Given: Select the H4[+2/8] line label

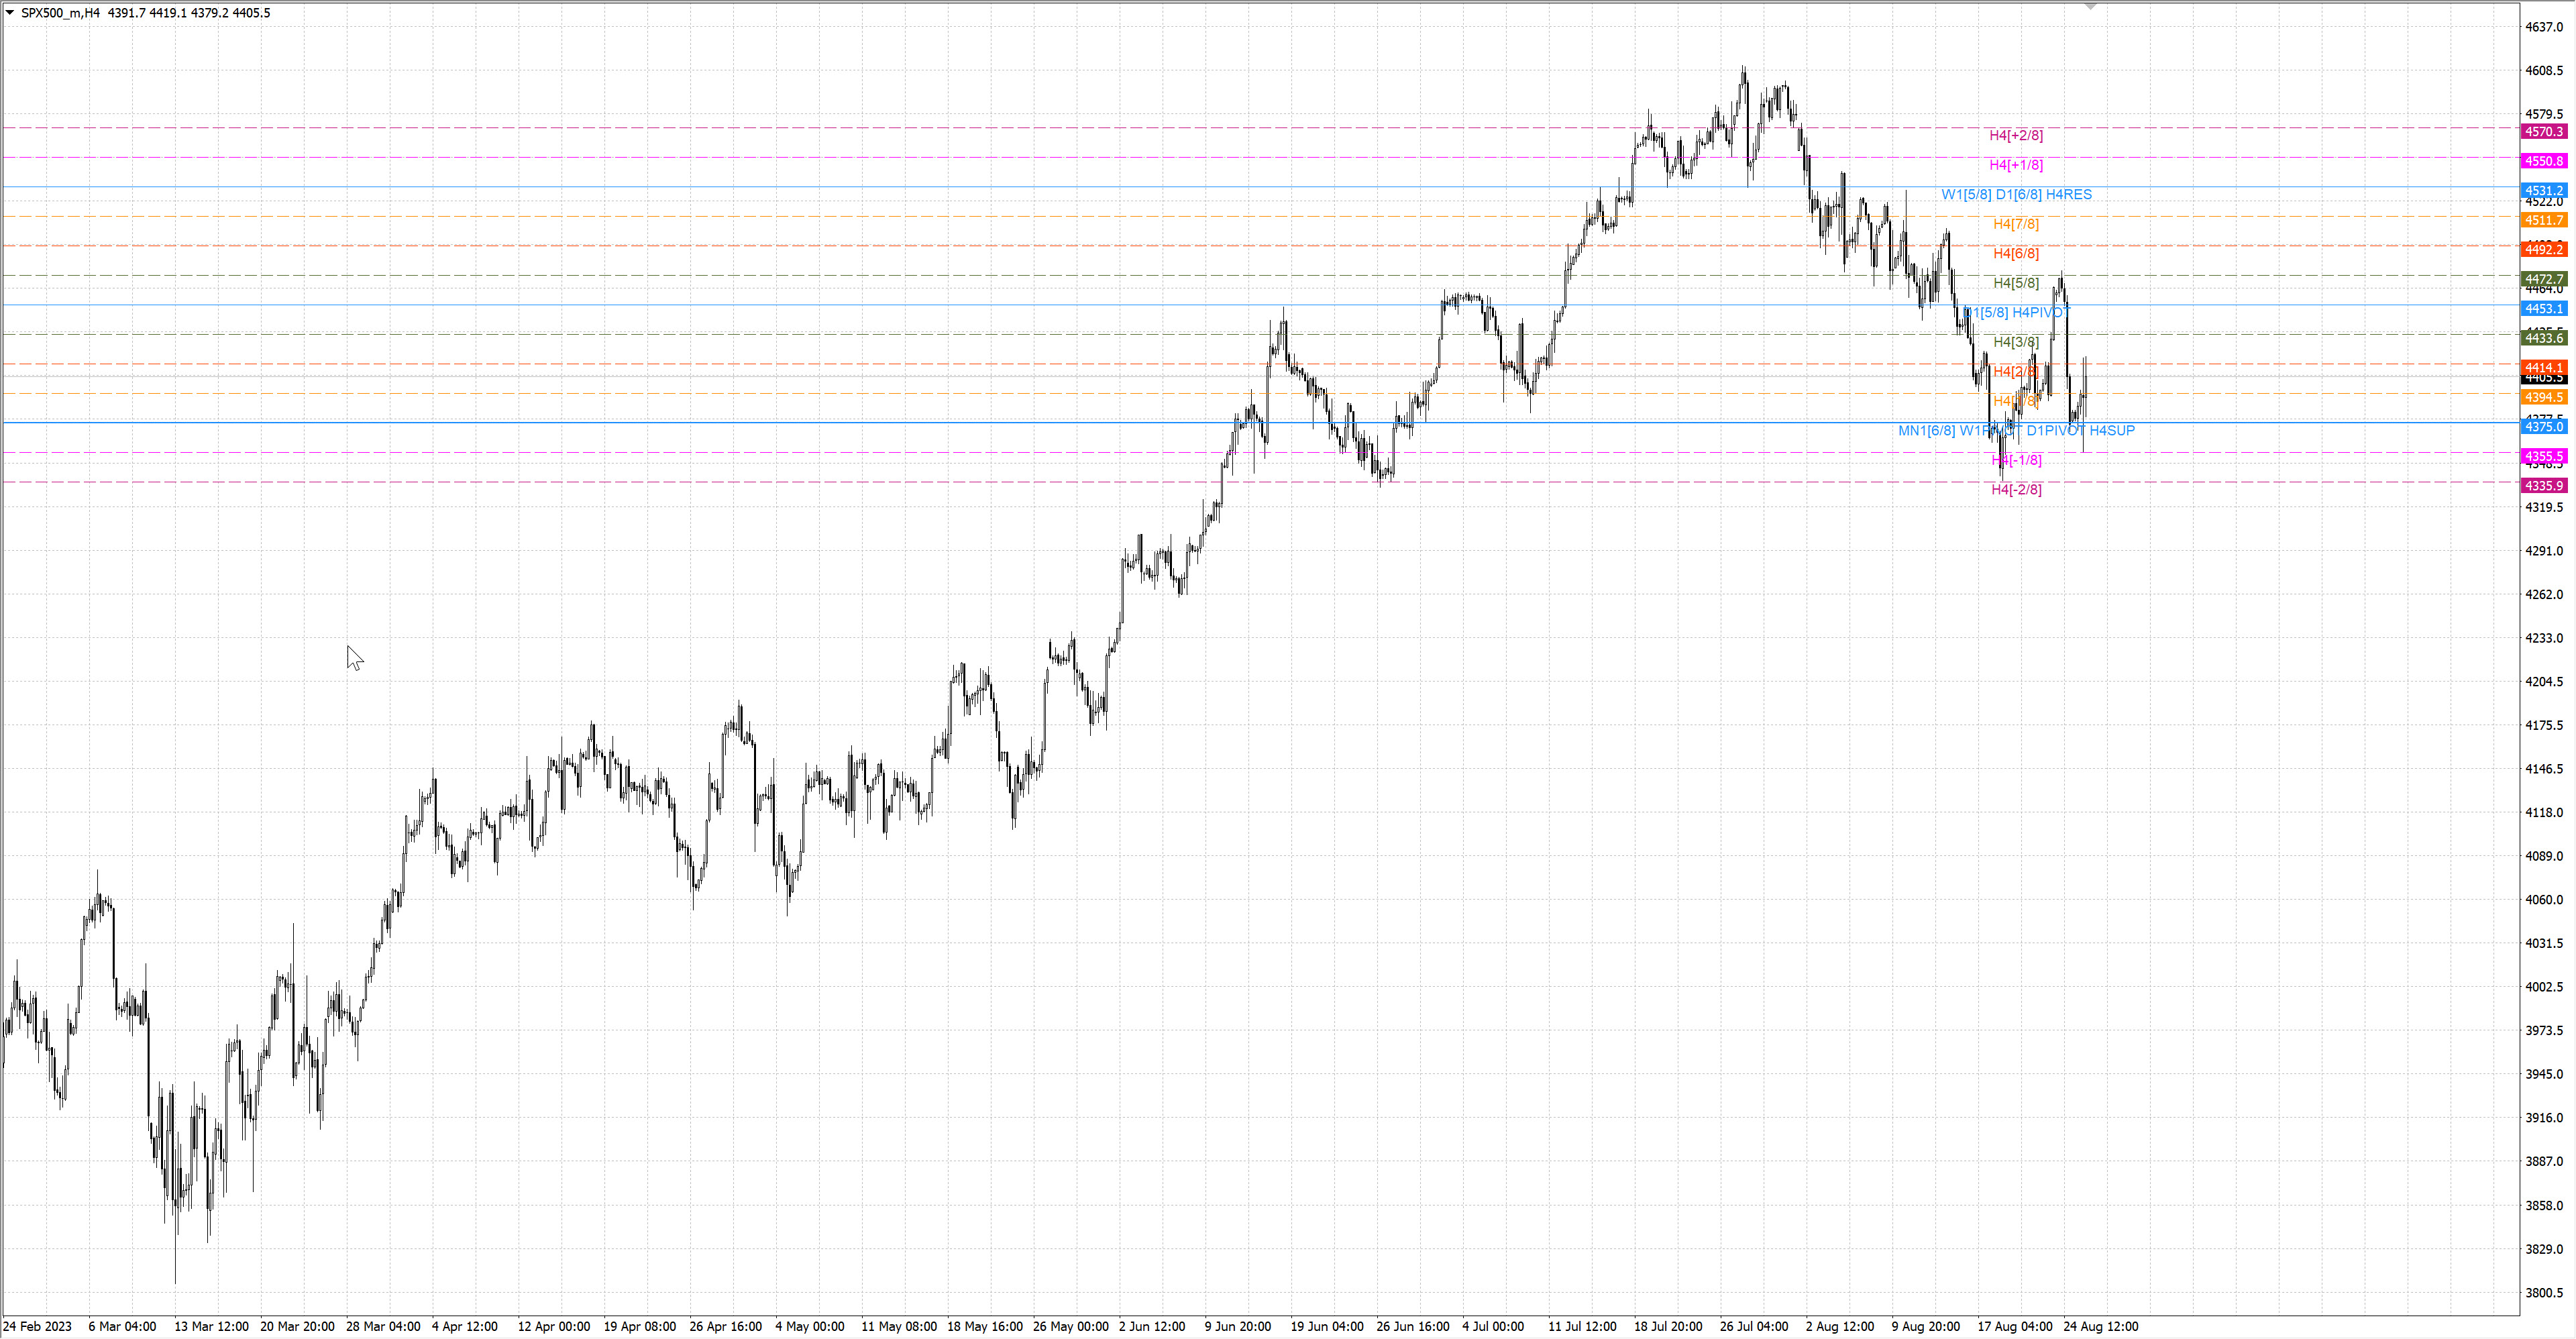Looking at the screenshot, I should 2015,135.
